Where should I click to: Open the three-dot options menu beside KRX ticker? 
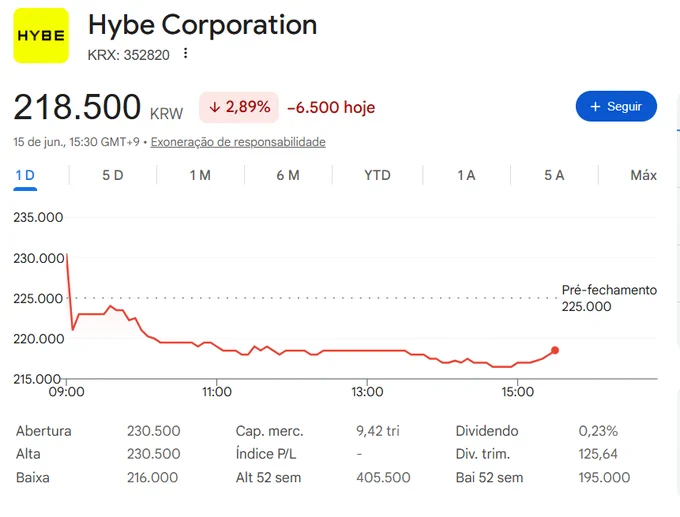coord(186,53)
